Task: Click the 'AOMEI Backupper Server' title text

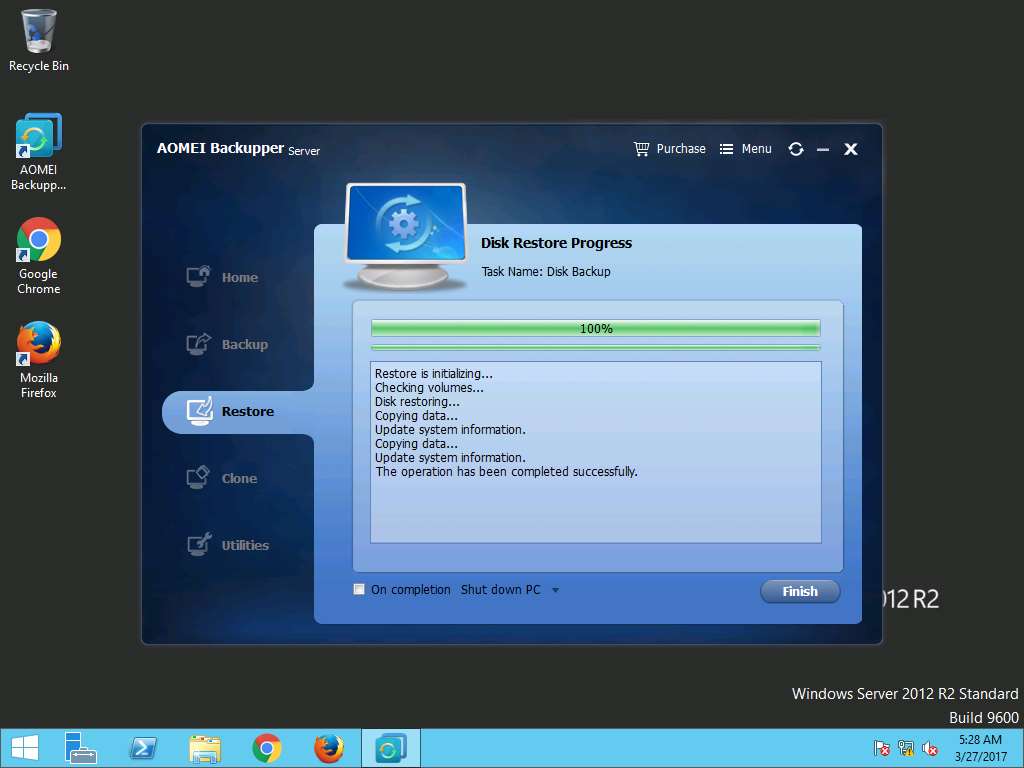Action: [x=238, y=149]
